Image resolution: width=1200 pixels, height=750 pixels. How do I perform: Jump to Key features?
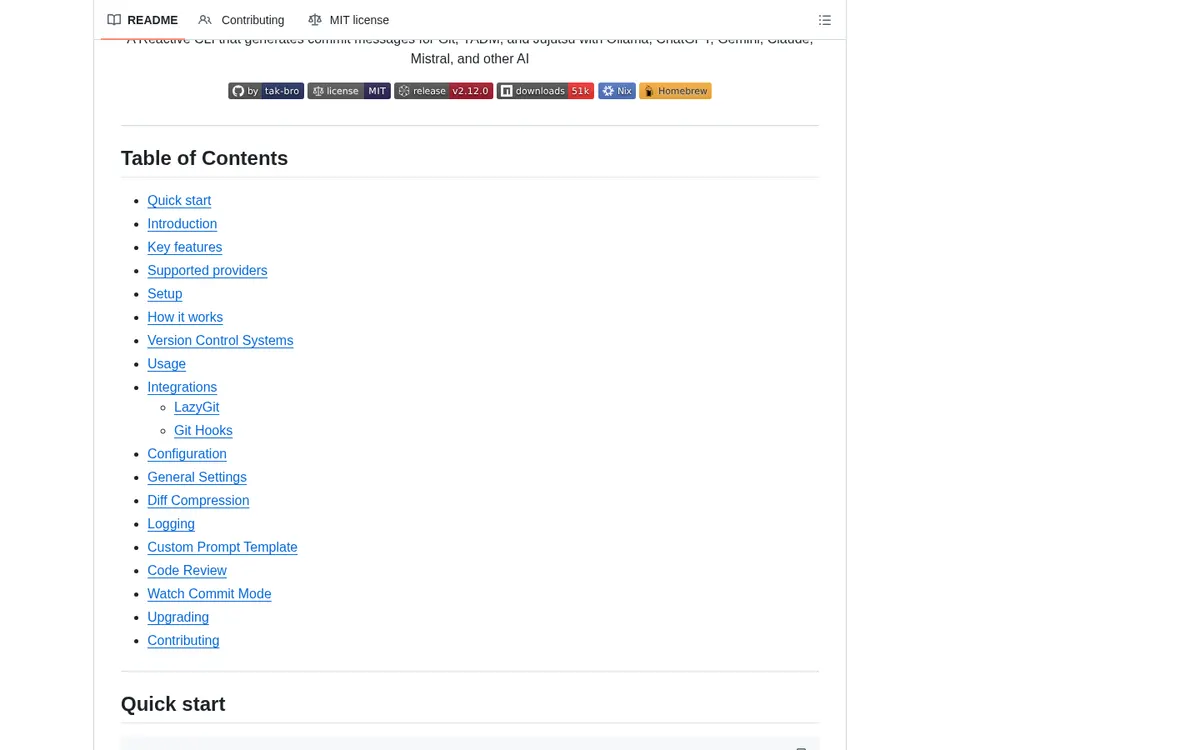click(185, 247)
